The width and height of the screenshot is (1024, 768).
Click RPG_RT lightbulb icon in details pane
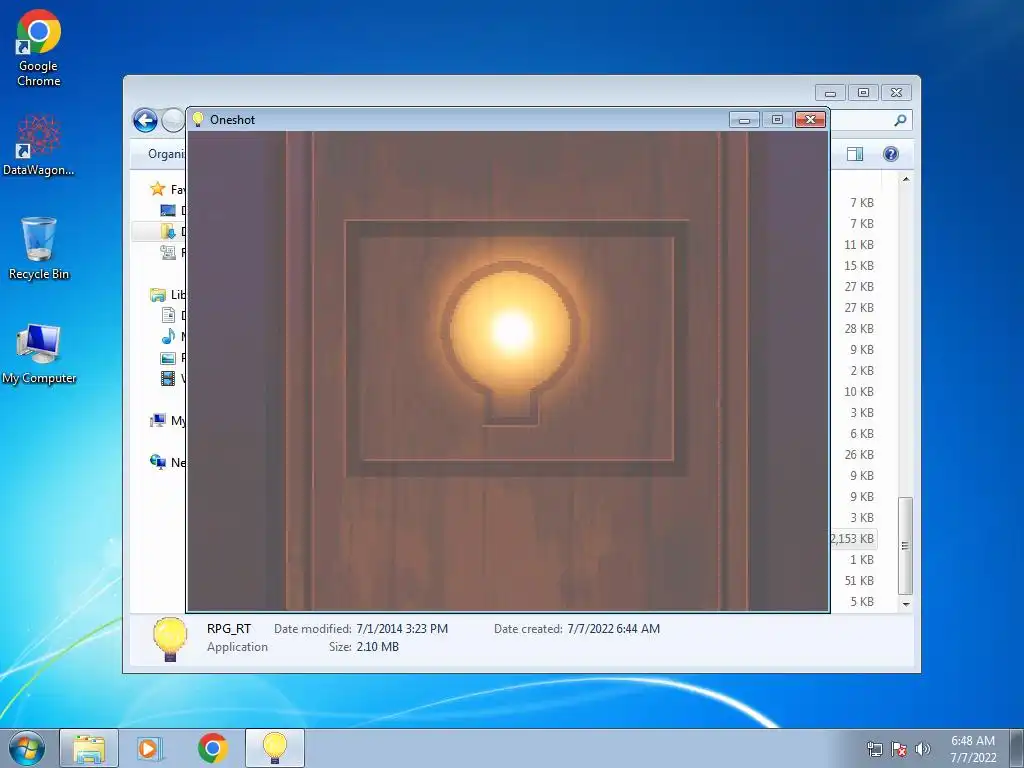point(170,639)
